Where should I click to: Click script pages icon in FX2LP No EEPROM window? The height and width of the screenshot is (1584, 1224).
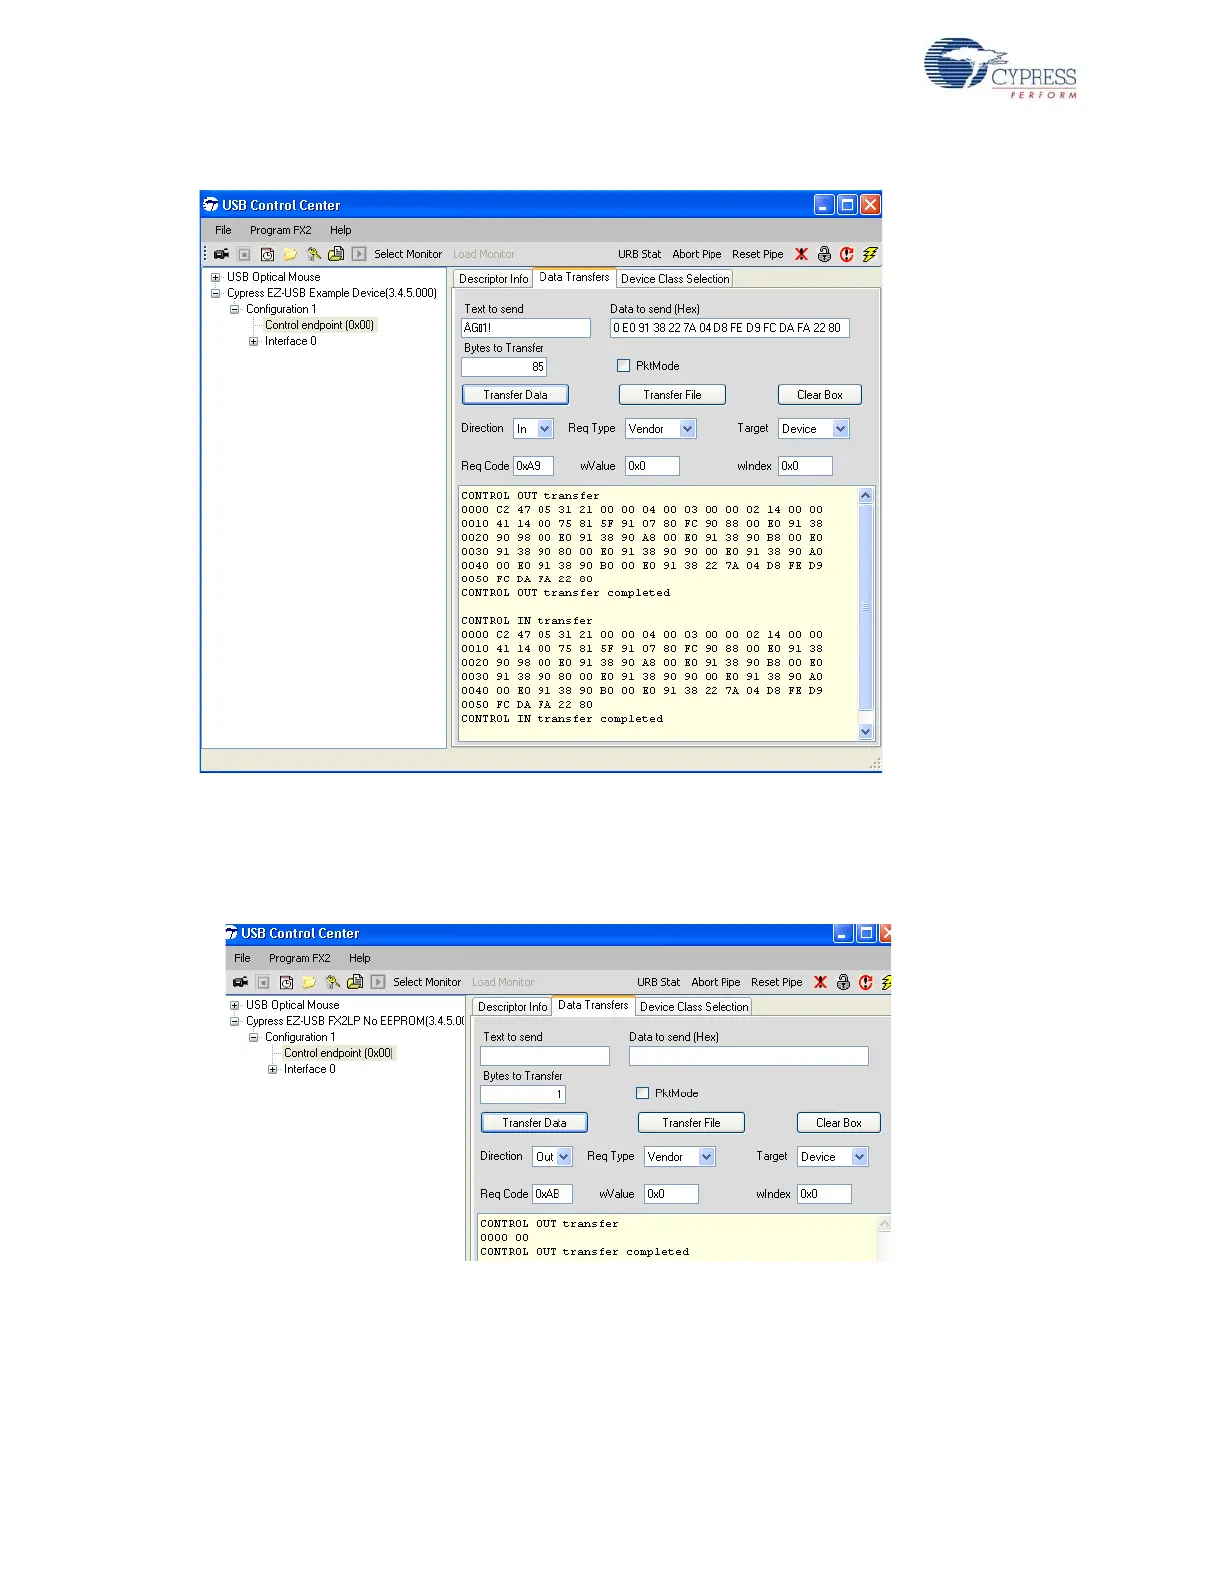(x=355, y=982)
